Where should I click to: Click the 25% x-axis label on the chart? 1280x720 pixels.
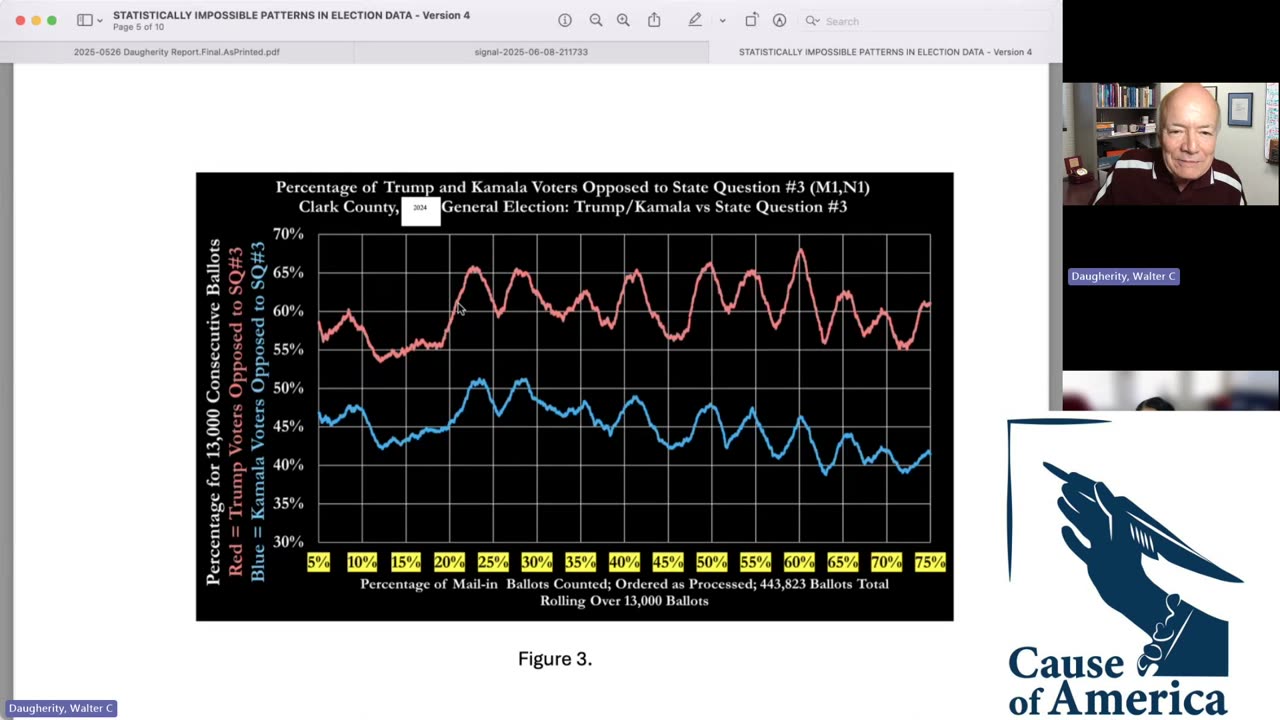tap(493, 562)
